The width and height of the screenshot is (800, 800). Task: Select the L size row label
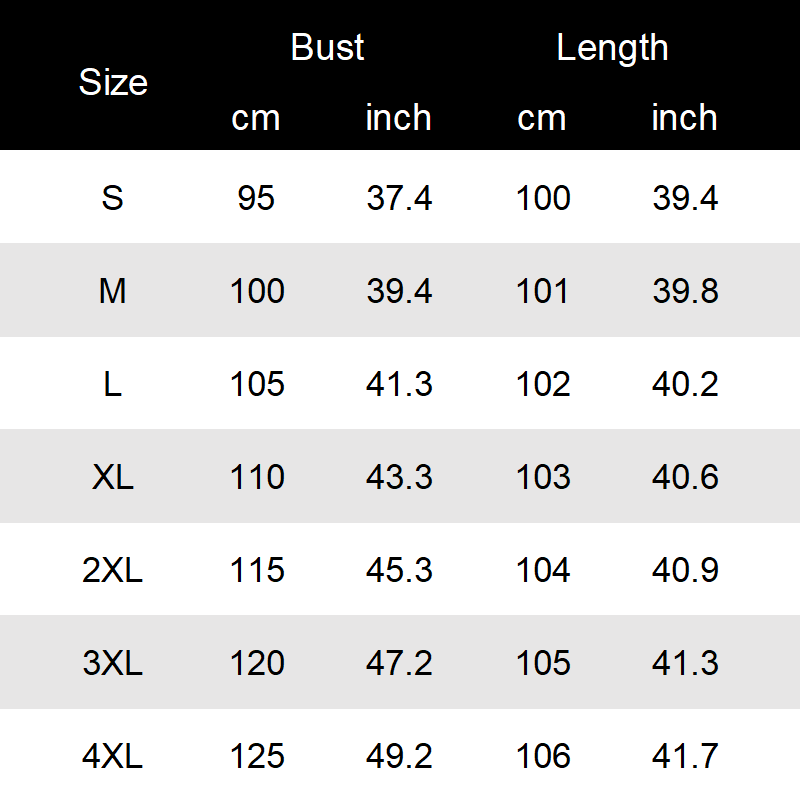click(x=113, y=384)
